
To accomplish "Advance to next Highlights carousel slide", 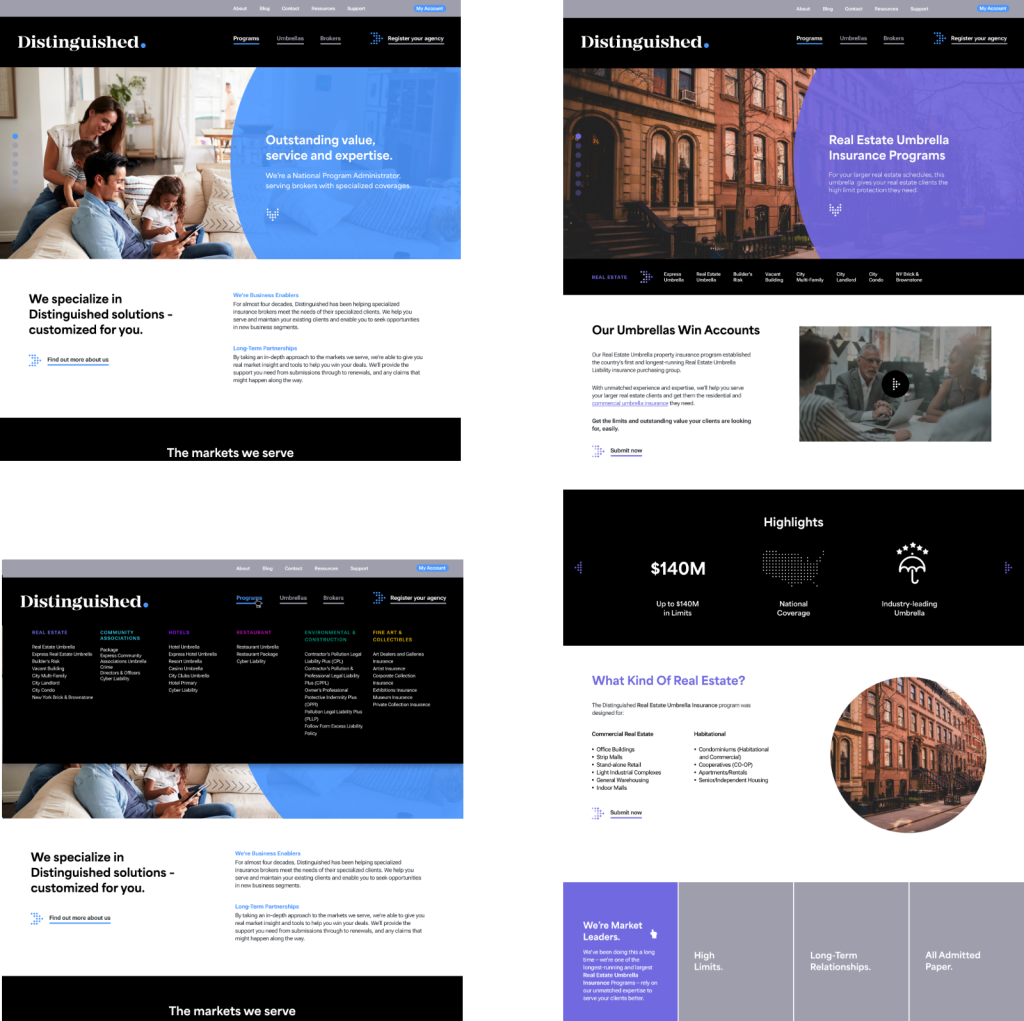I will (x=1008, y=568).
